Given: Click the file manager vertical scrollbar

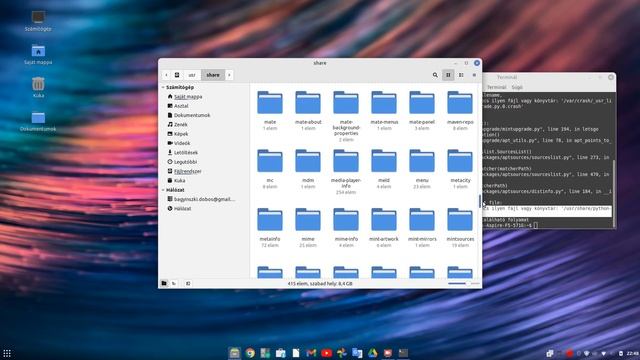Looking at the screenshot, I should click(x=480, y=201).
